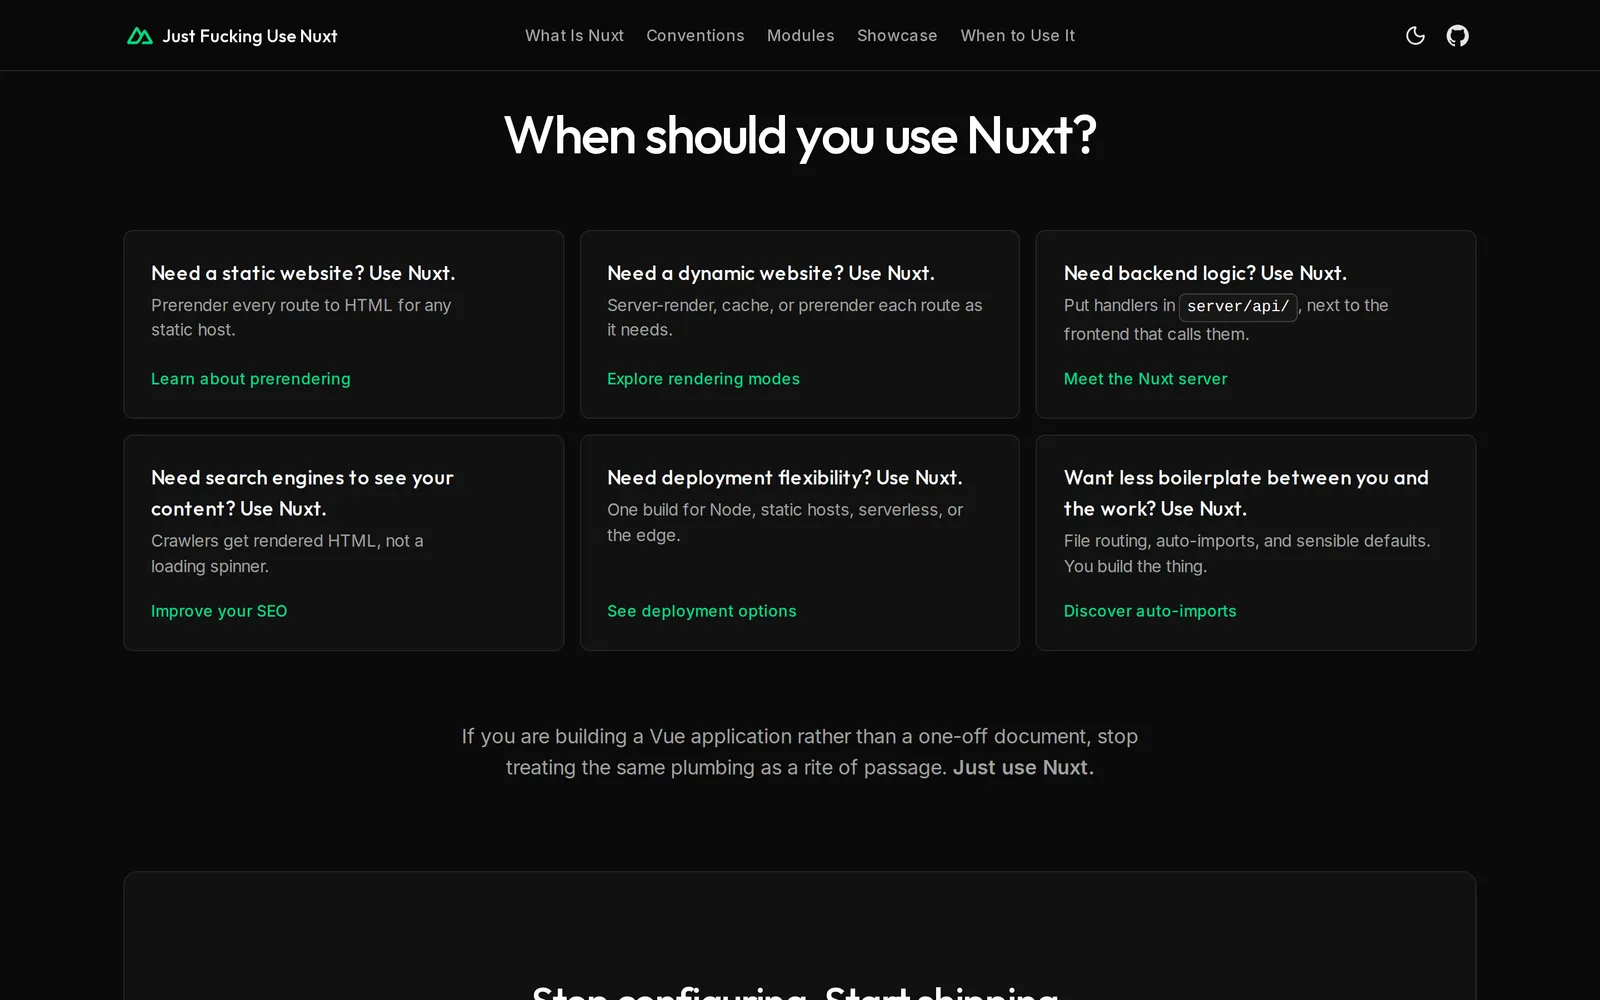Open the Showcase nav link
This screenshot has height=1000, width=1600.
[897, 36]
